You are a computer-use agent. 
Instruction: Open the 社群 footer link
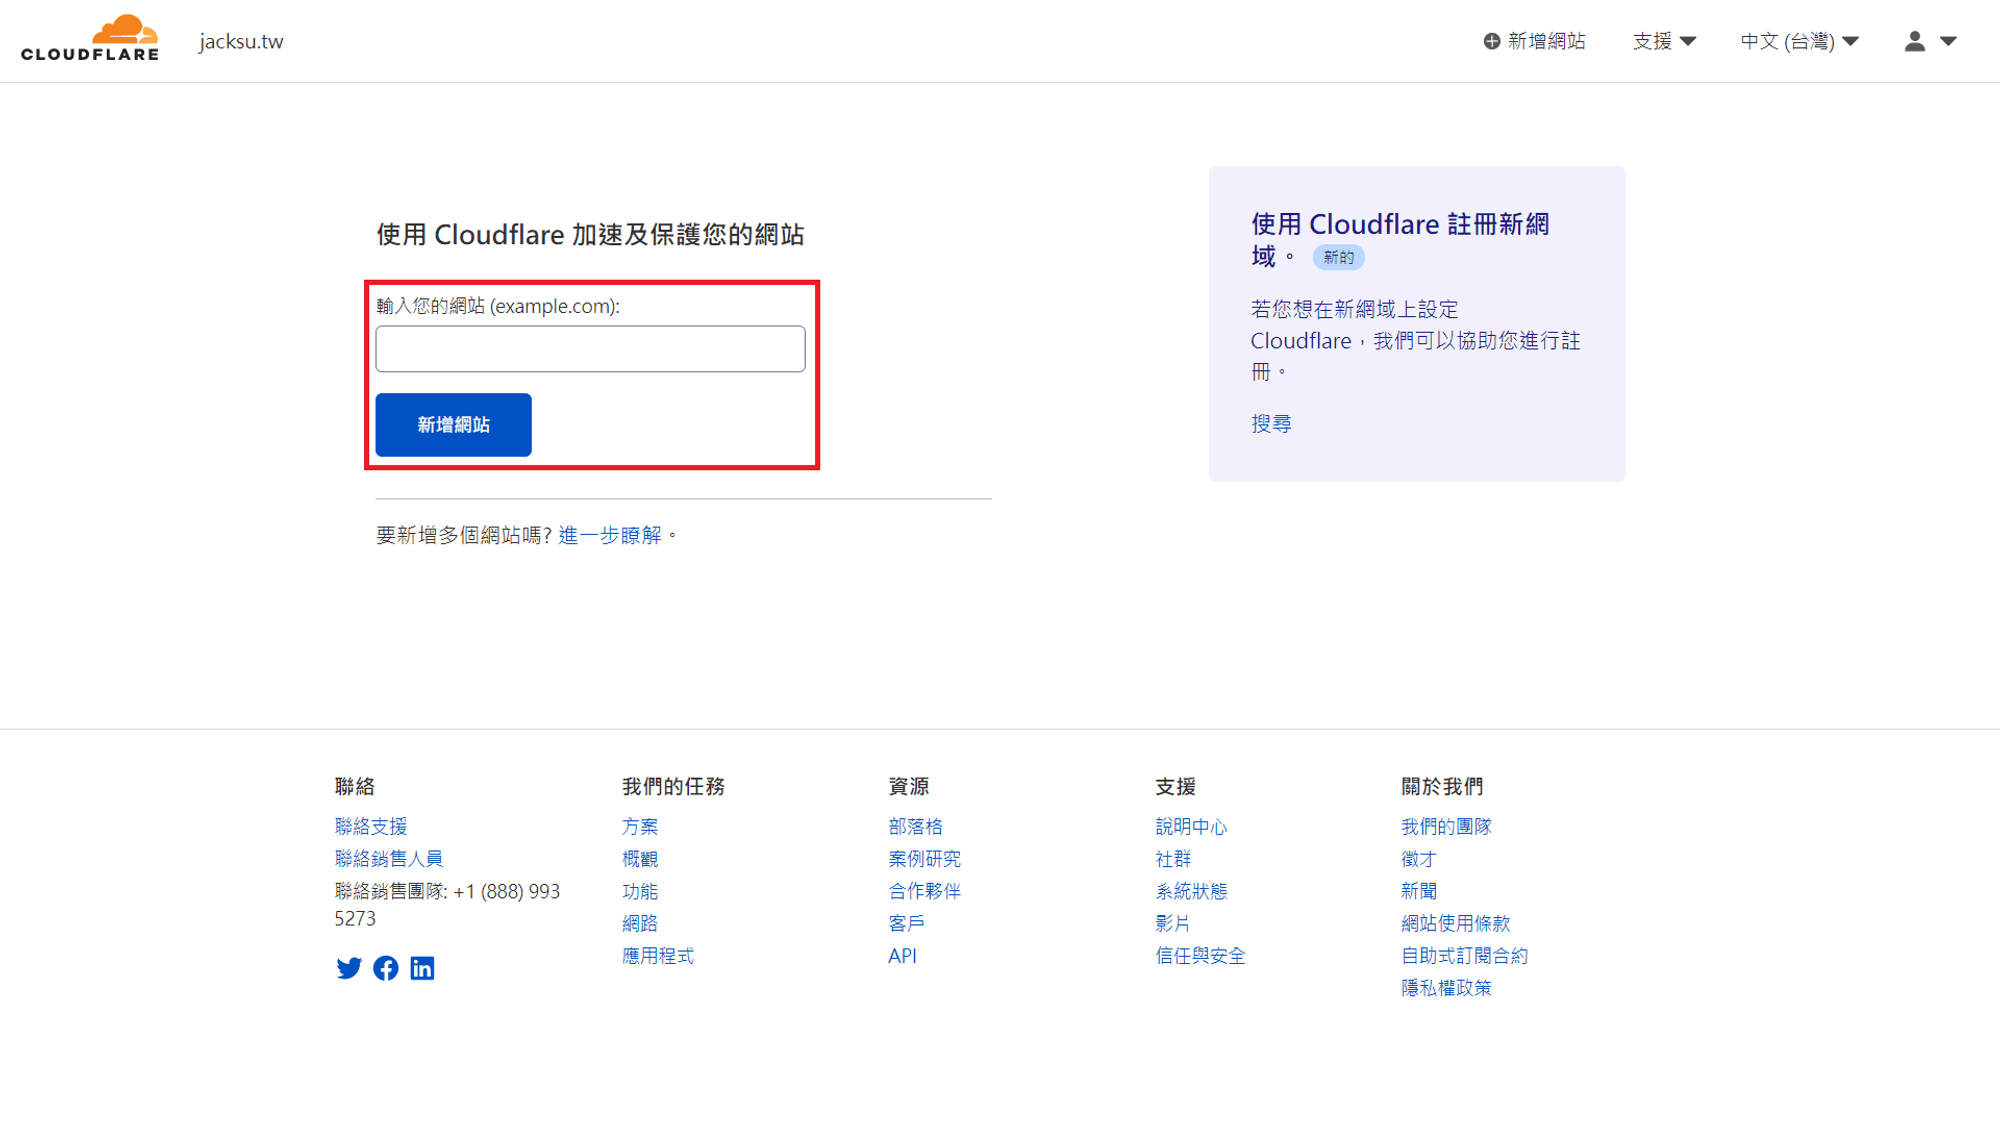tap(1174, 859)
